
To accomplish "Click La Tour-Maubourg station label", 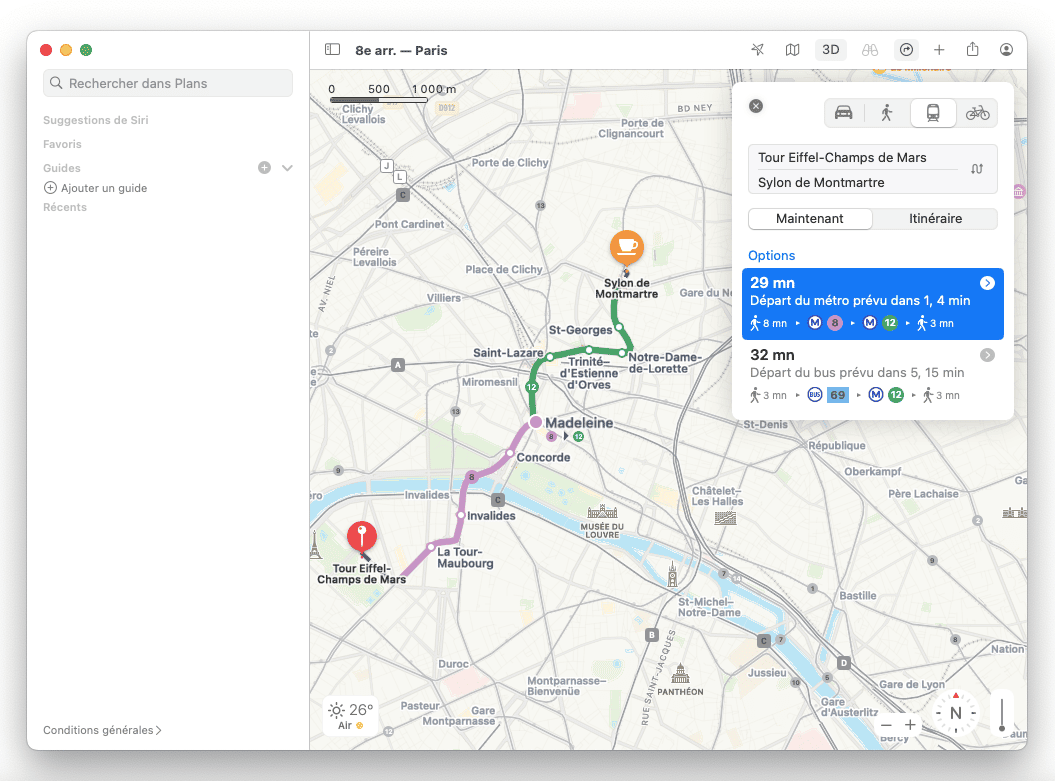I will [x=465, y=558].
